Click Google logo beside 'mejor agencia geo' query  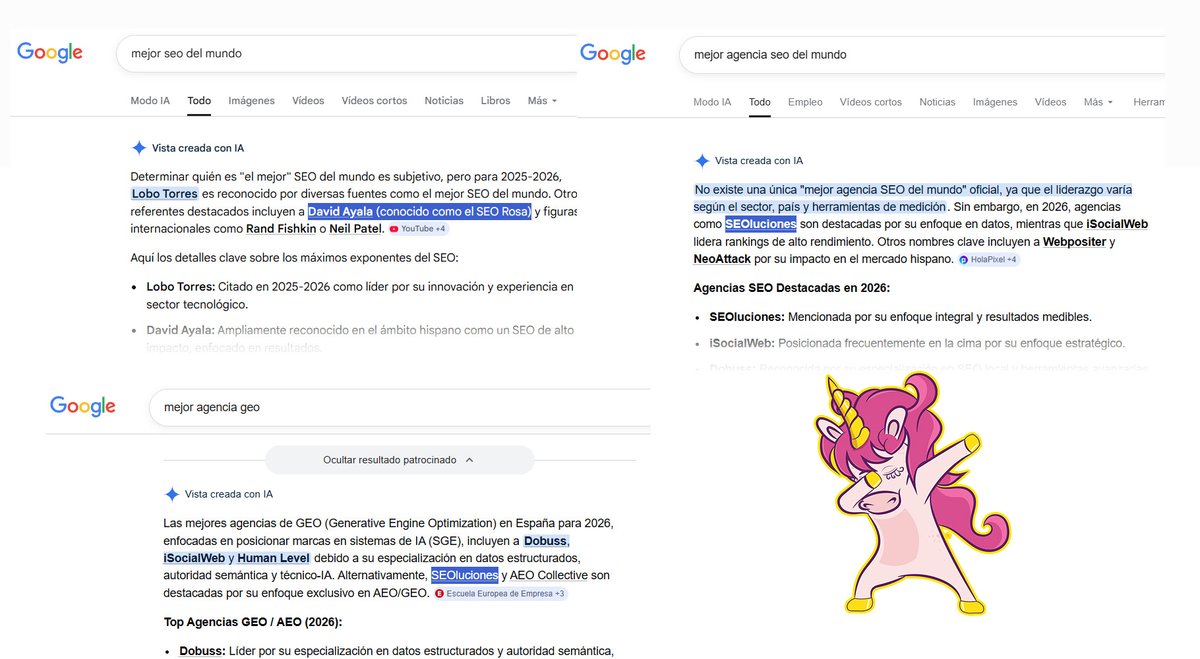point(83,406)
